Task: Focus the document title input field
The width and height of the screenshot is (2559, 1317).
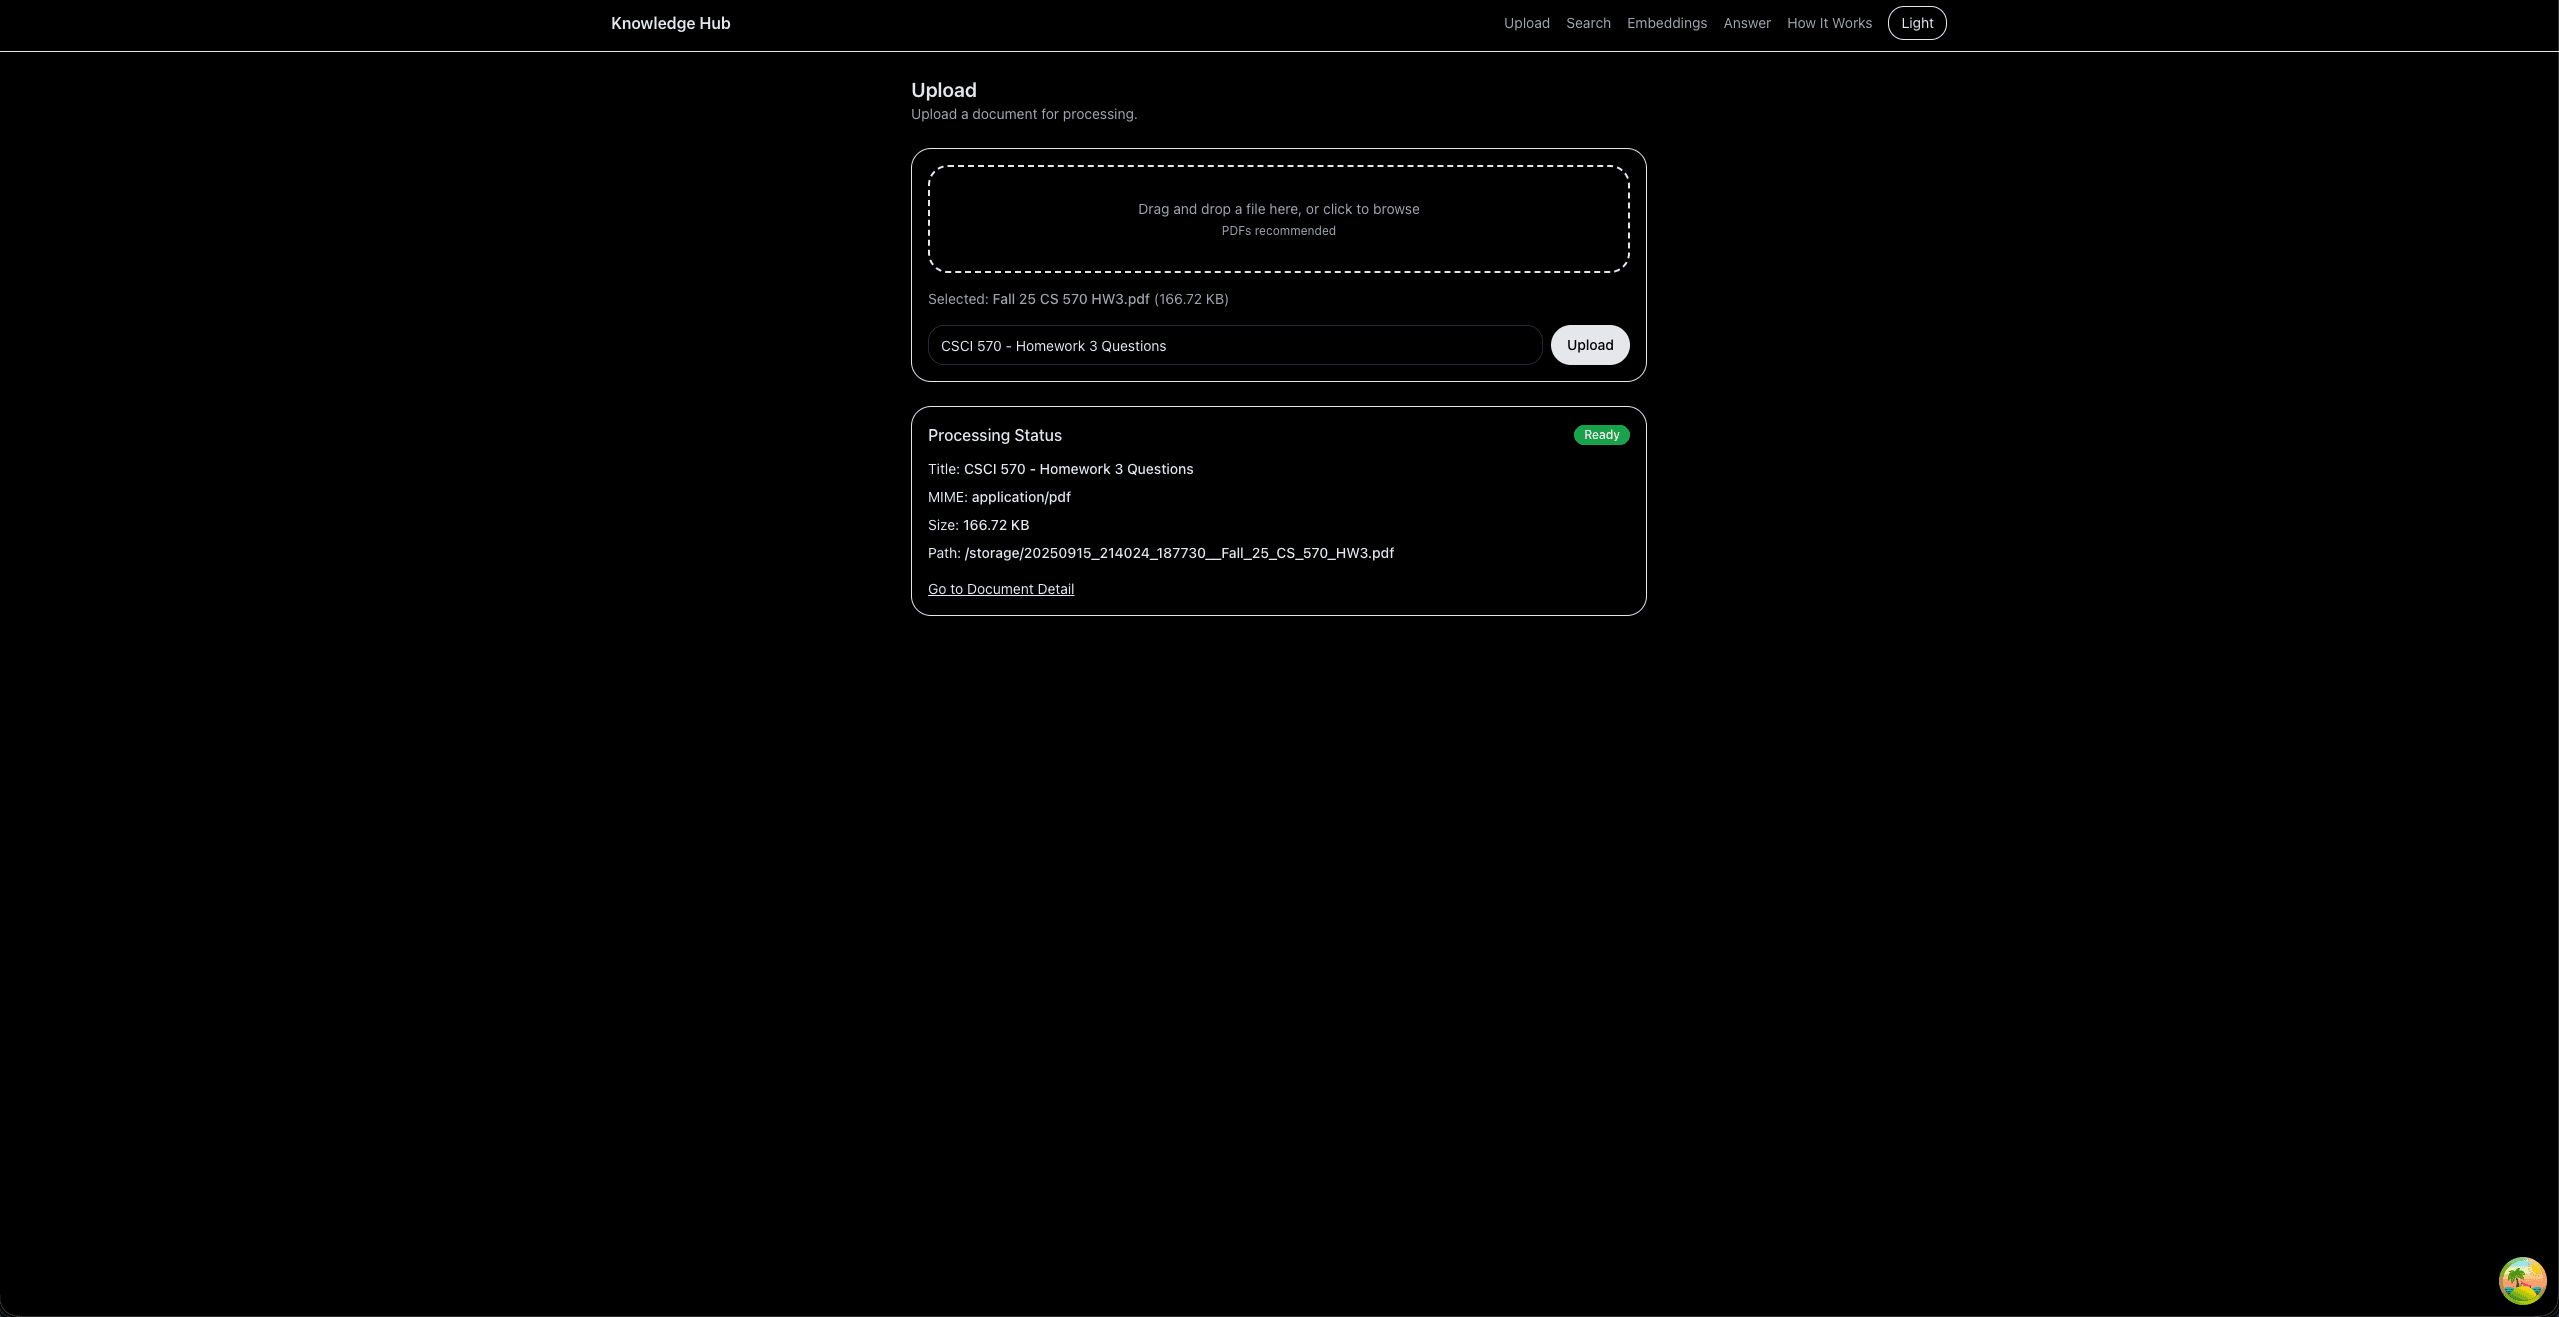Action: 1234,345
